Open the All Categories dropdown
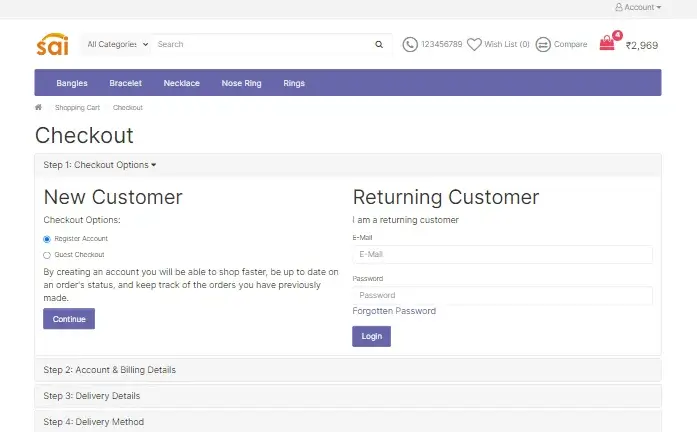The height and width of the screenshot is (432, 697). click(x=117, y=45)
